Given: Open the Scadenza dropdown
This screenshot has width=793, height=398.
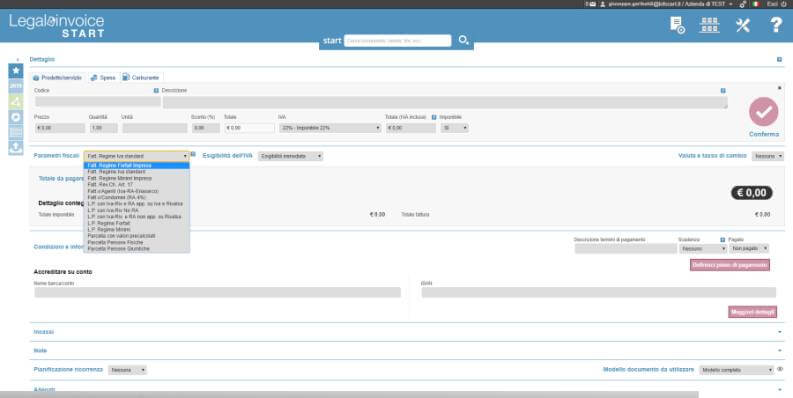Looking at the screenshot, I should (x=702, y=249).
